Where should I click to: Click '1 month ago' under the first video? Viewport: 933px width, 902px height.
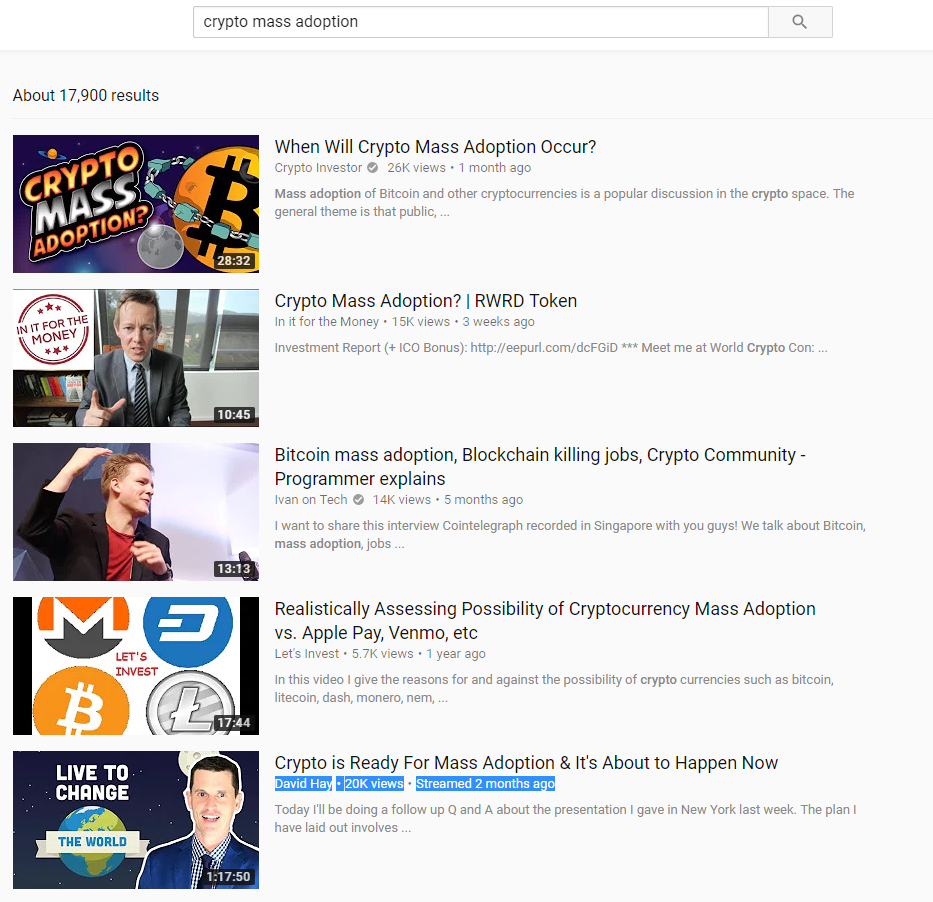(494, 168)
